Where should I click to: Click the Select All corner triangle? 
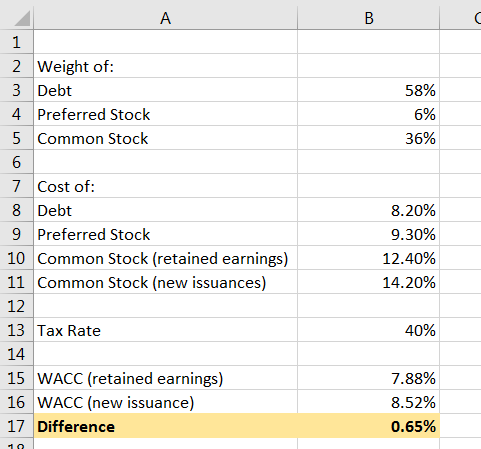point(22,18)
